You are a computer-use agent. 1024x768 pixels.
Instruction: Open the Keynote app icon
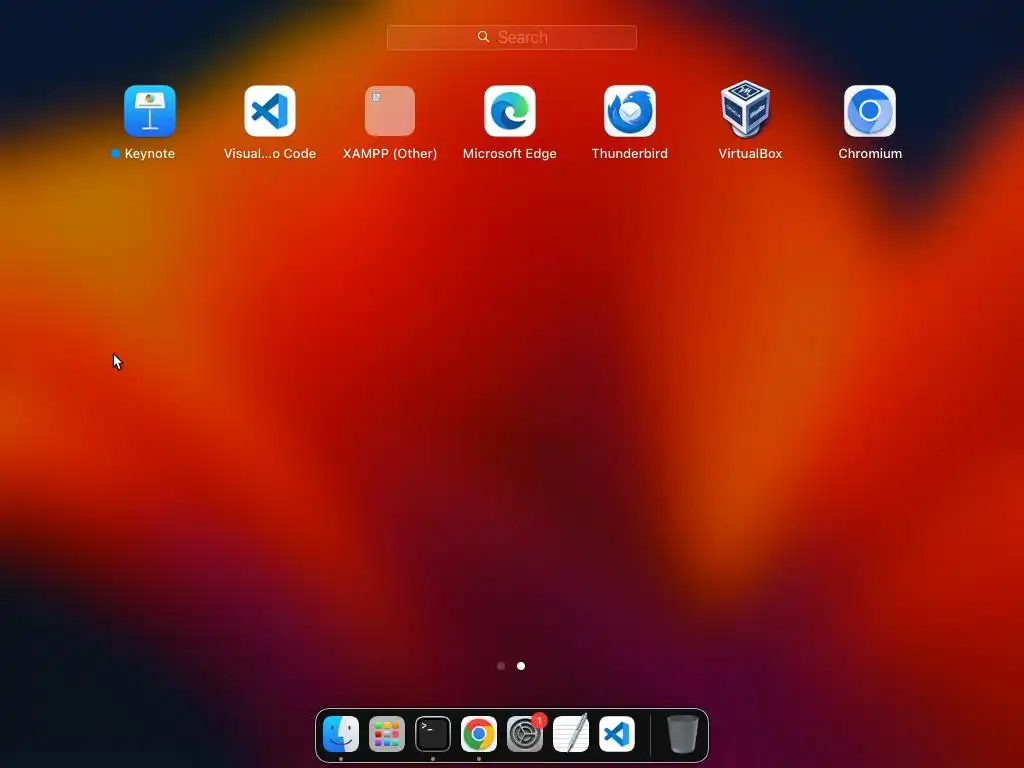click(x=150, y=111)
